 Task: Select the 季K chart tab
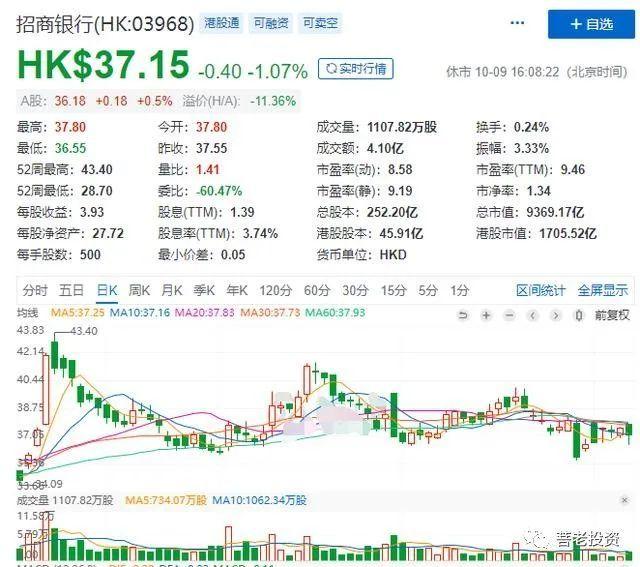tap(204, 291)
